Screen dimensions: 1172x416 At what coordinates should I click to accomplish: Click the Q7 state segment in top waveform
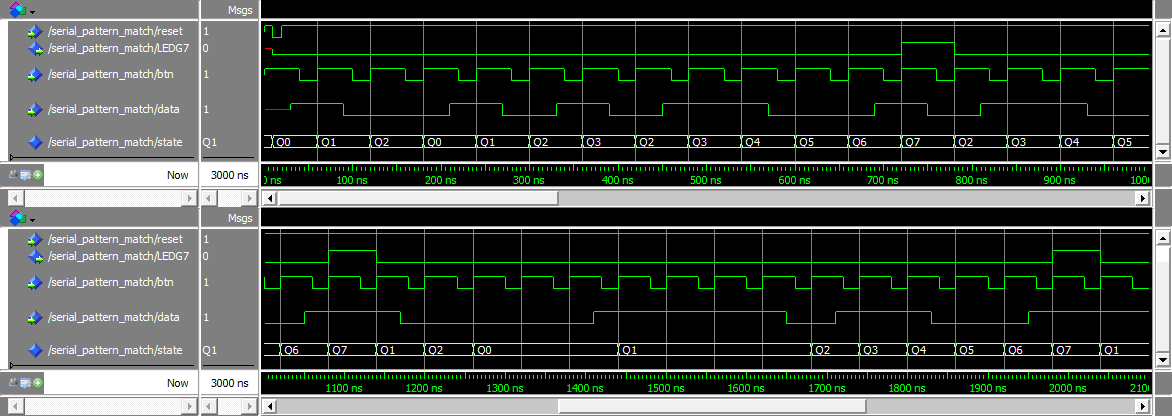pyautogui.click(x=926, y=142)
